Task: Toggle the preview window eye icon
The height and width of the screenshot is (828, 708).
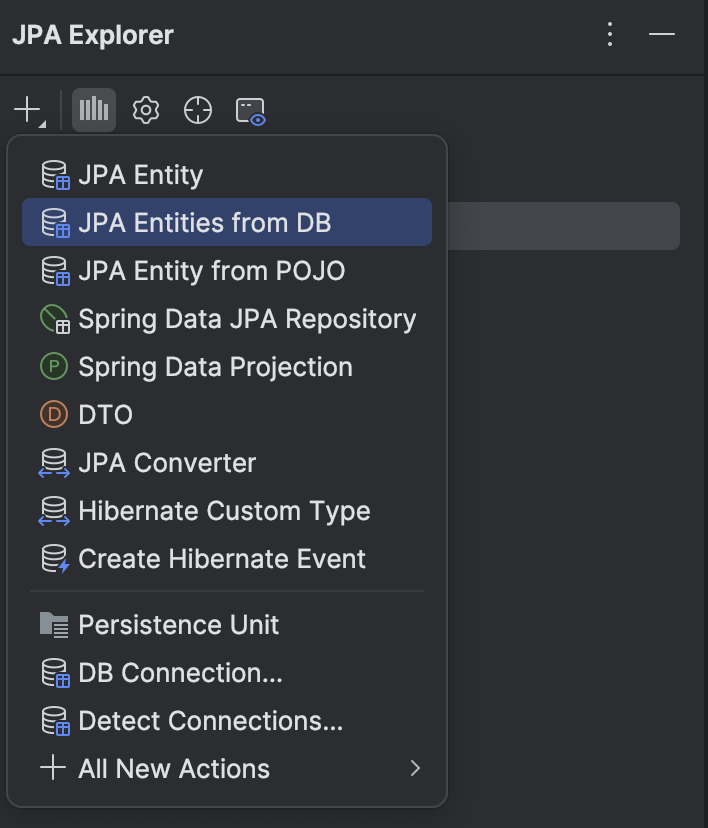Action: tap(250, 111)
